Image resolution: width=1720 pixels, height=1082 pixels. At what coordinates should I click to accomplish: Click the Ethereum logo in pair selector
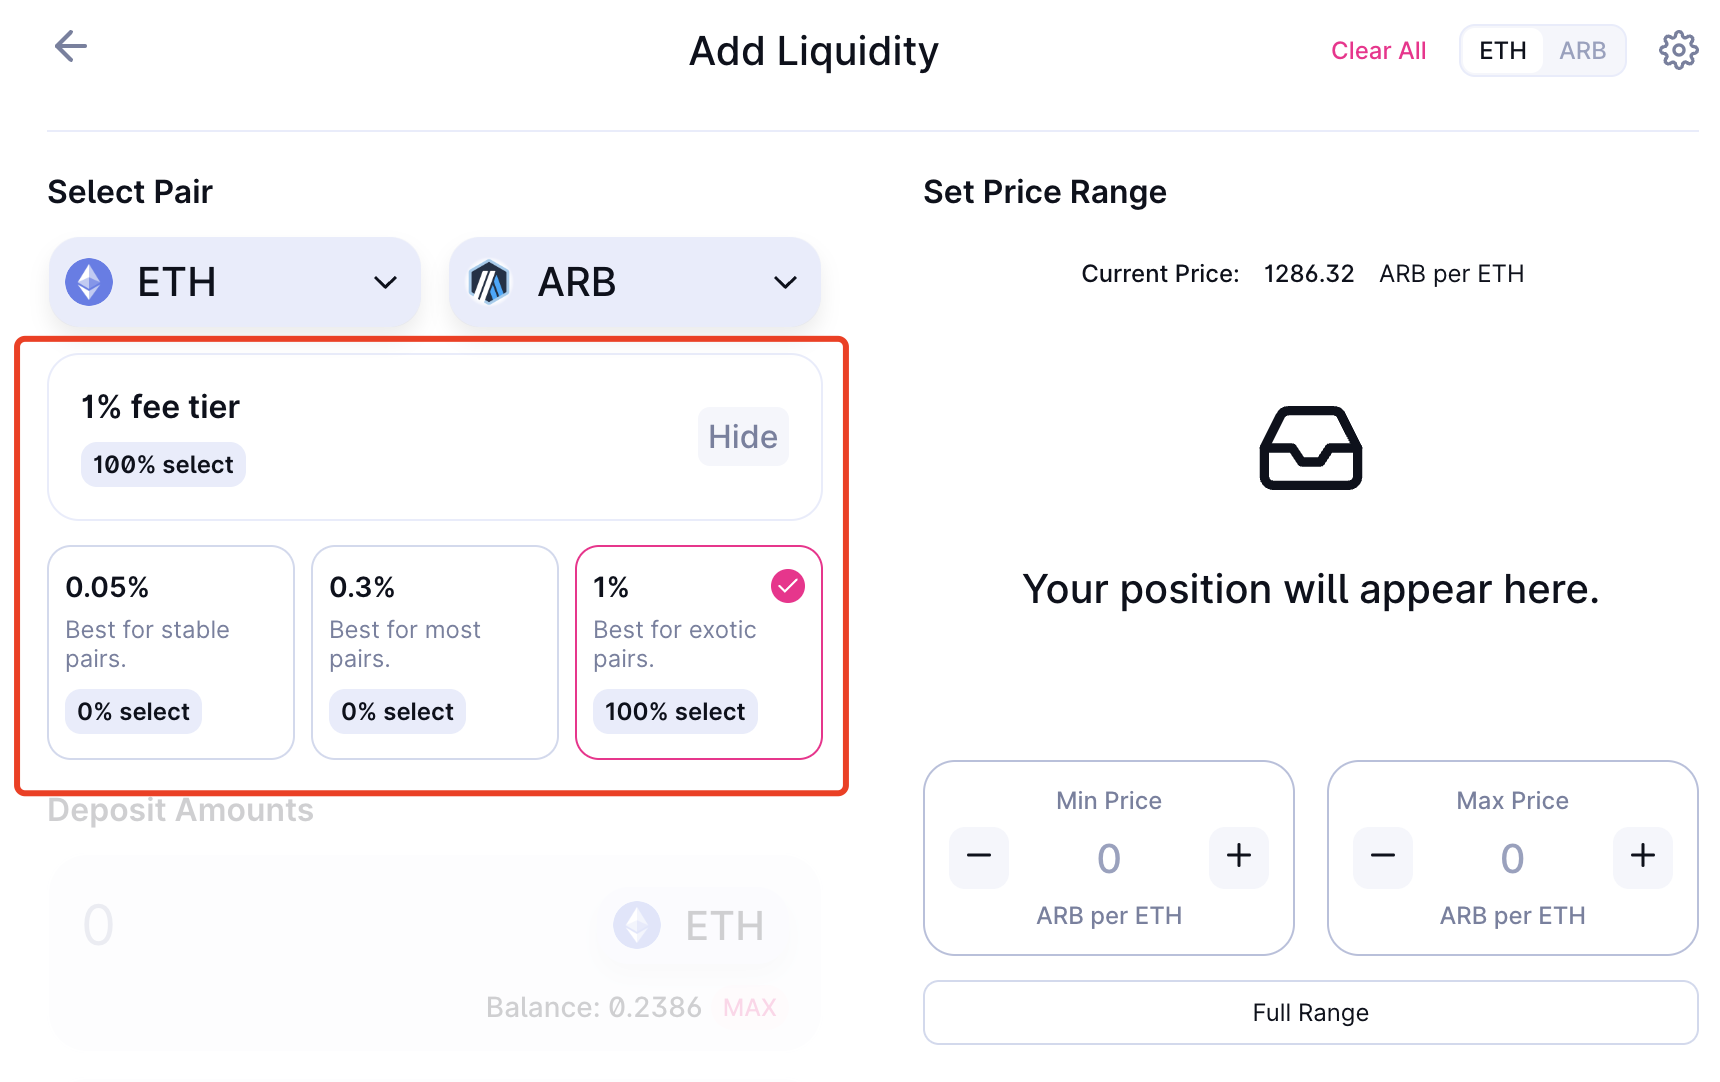pos(89,282)
